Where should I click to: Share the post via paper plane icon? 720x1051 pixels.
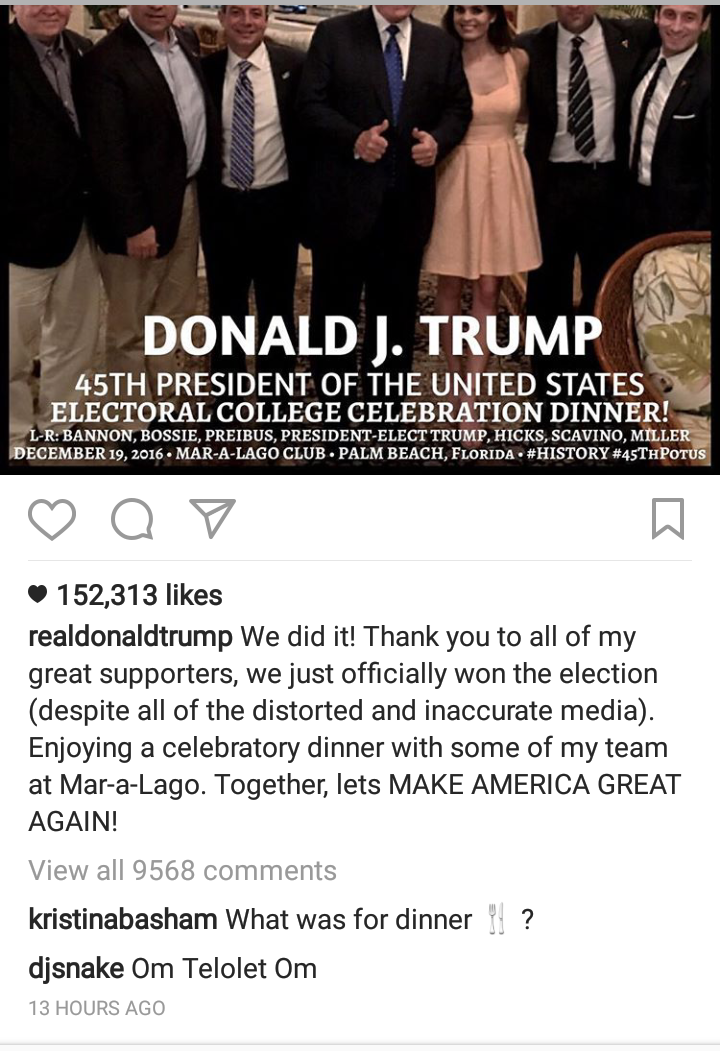(x=213, y=518)
